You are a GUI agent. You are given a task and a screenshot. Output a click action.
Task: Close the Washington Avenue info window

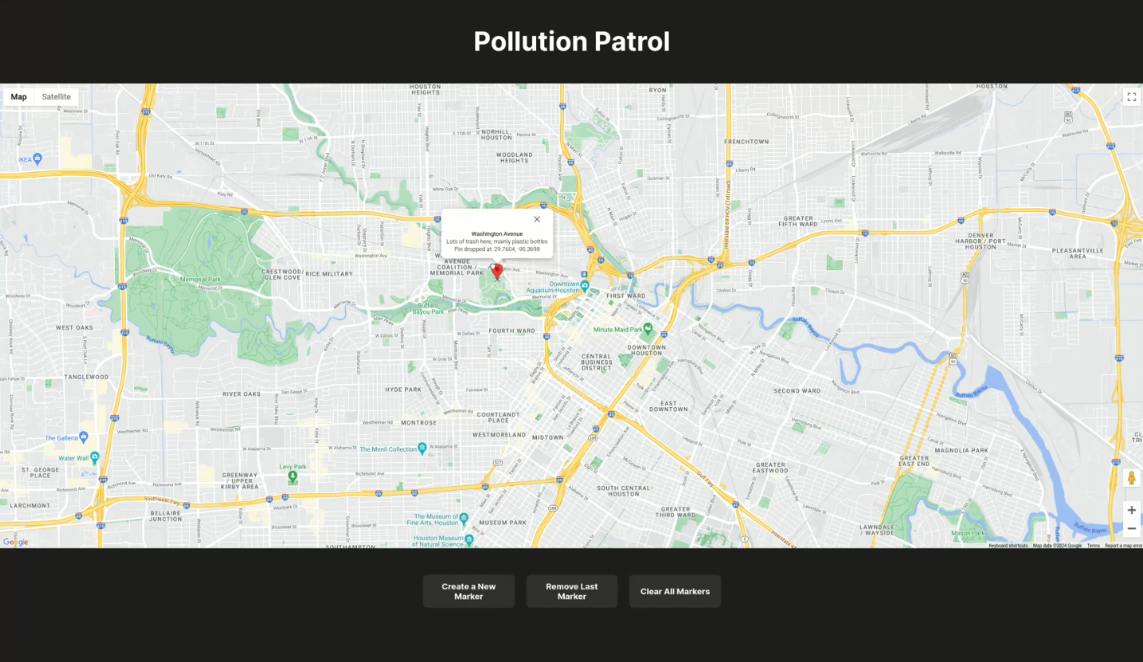(x=536, y=219)
